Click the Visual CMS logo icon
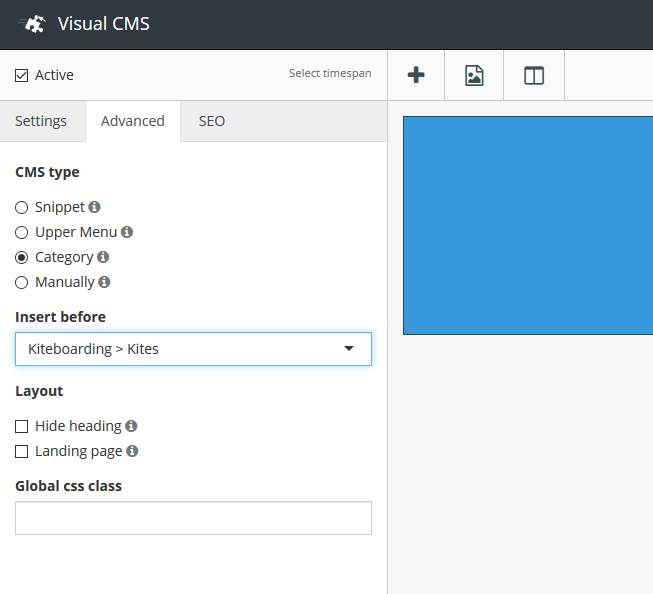The width and height of the screenshot is (653, 594). pos(33,24)
